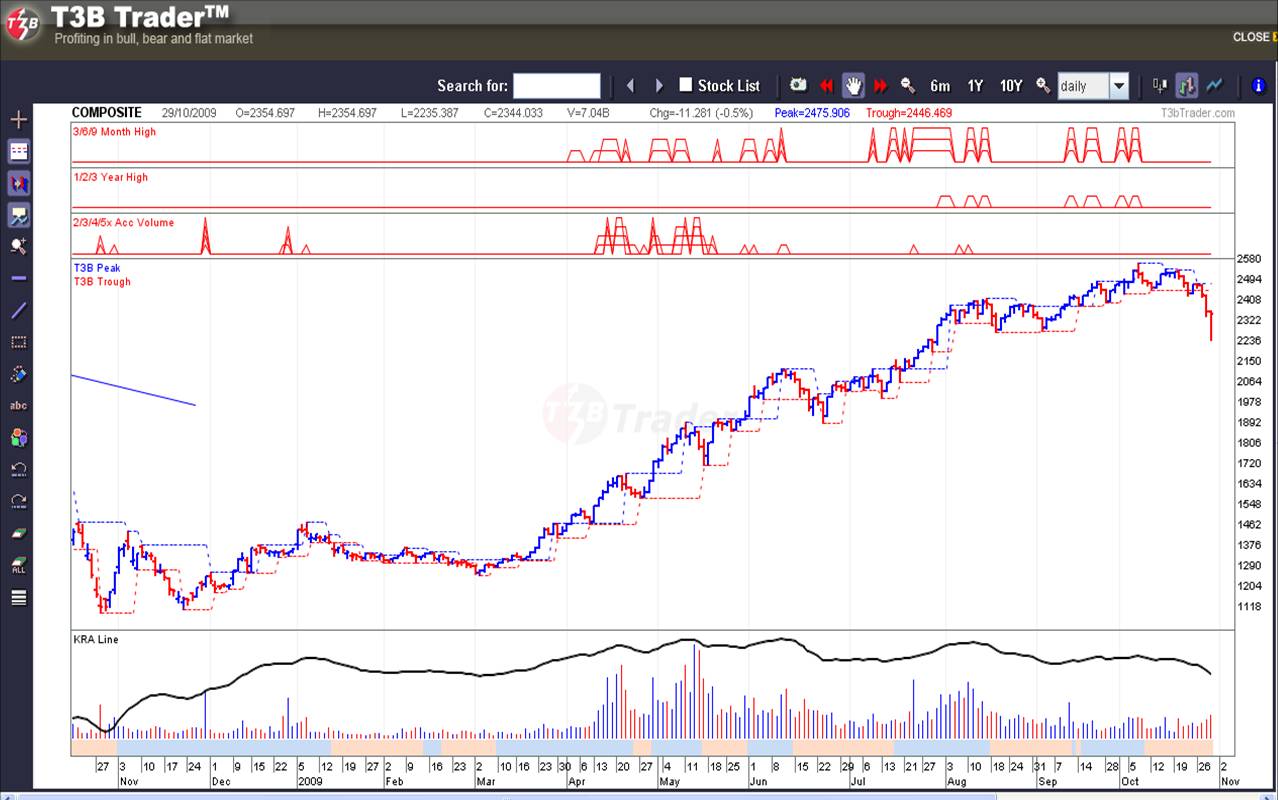This screenshot has width=1278, height=800.
Task: Click the T3B Trough legend label
Action: (x=102, y=282)
